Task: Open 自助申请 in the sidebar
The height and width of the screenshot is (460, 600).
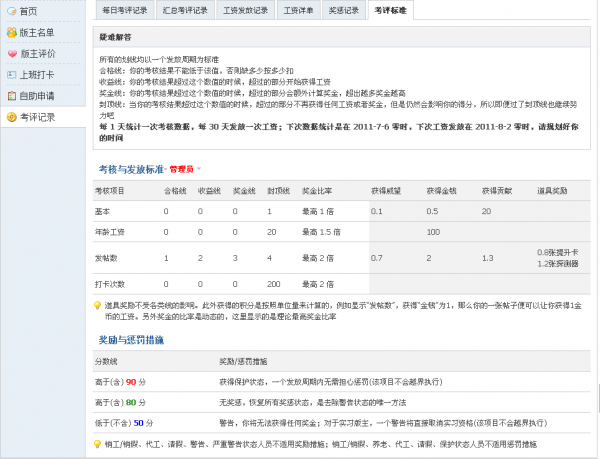Action: [37, 96]
